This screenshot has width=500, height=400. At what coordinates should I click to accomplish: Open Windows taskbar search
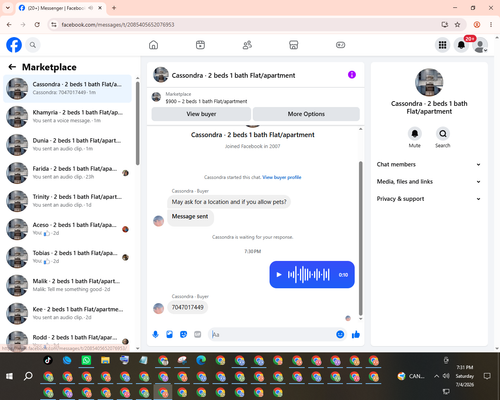click(x=28, y=376)
